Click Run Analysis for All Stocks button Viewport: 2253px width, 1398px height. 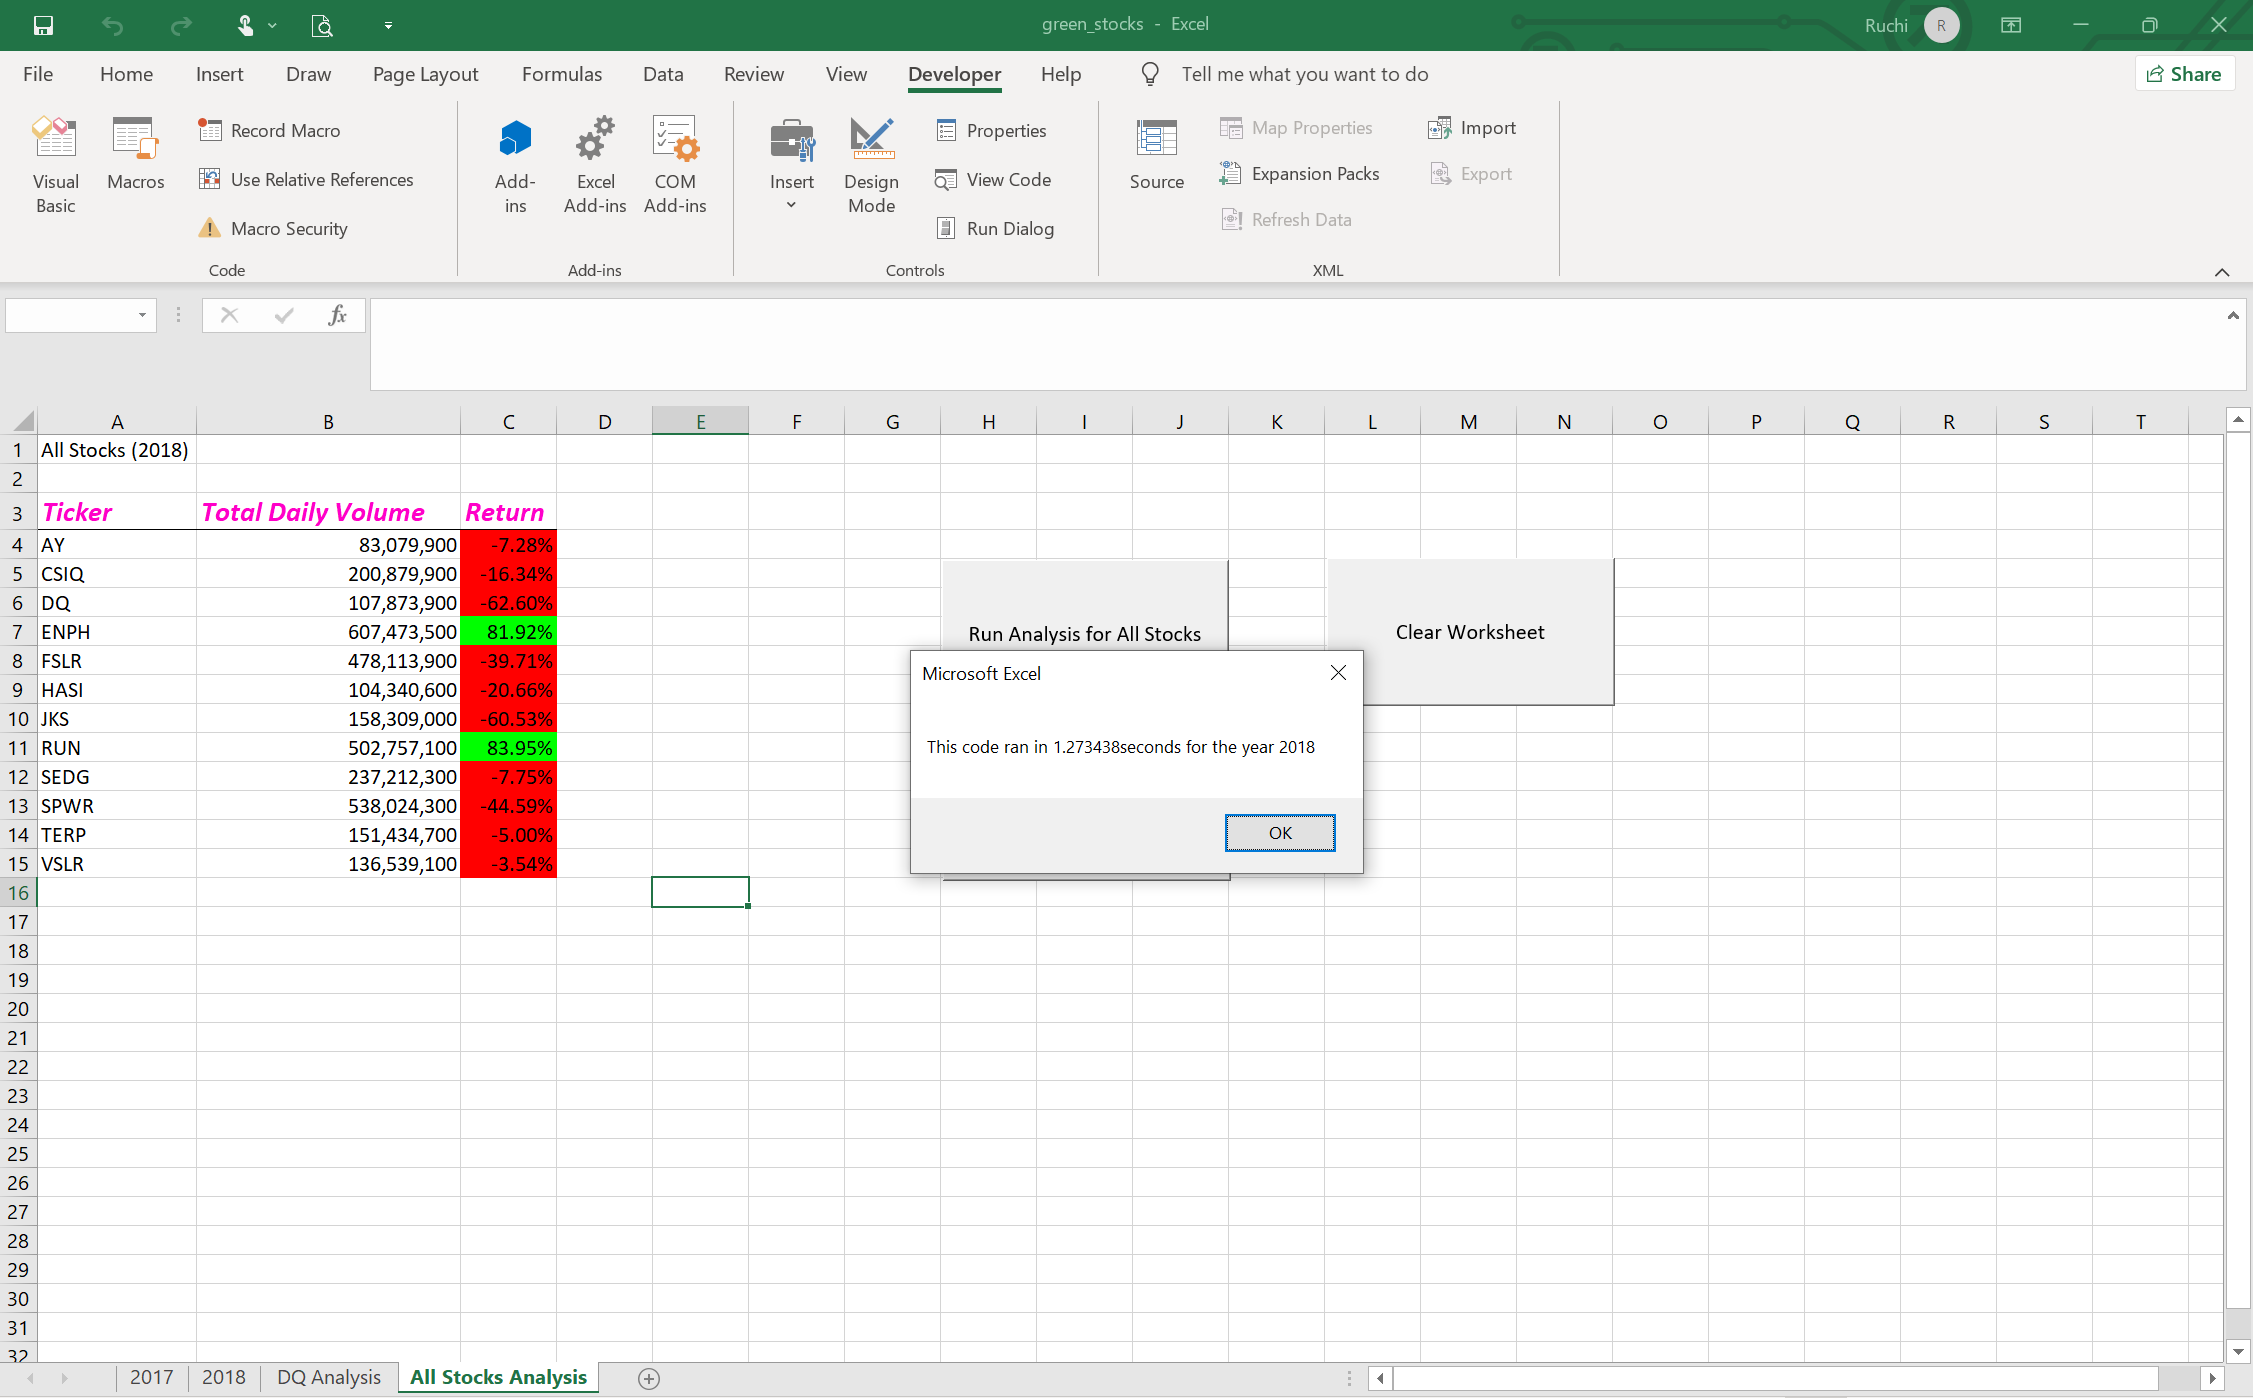coord(1084,605)
